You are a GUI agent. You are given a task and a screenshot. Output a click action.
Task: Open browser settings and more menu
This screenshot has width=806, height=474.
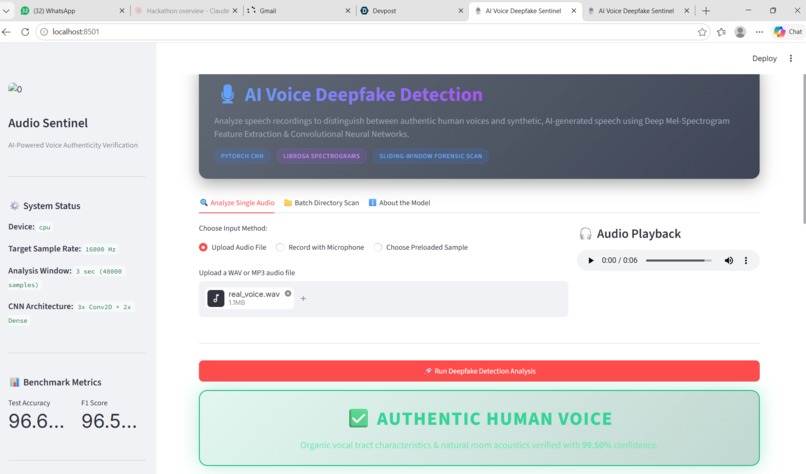click(x=759, y=32)
